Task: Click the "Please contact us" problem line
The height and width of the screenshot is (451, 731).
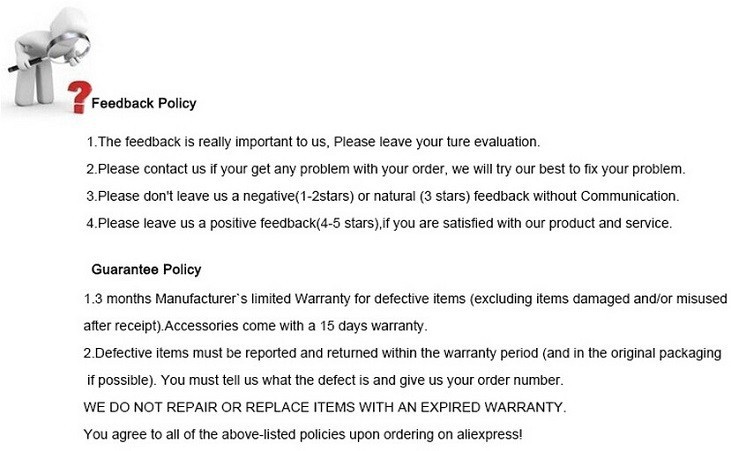Action: point(385,168)
